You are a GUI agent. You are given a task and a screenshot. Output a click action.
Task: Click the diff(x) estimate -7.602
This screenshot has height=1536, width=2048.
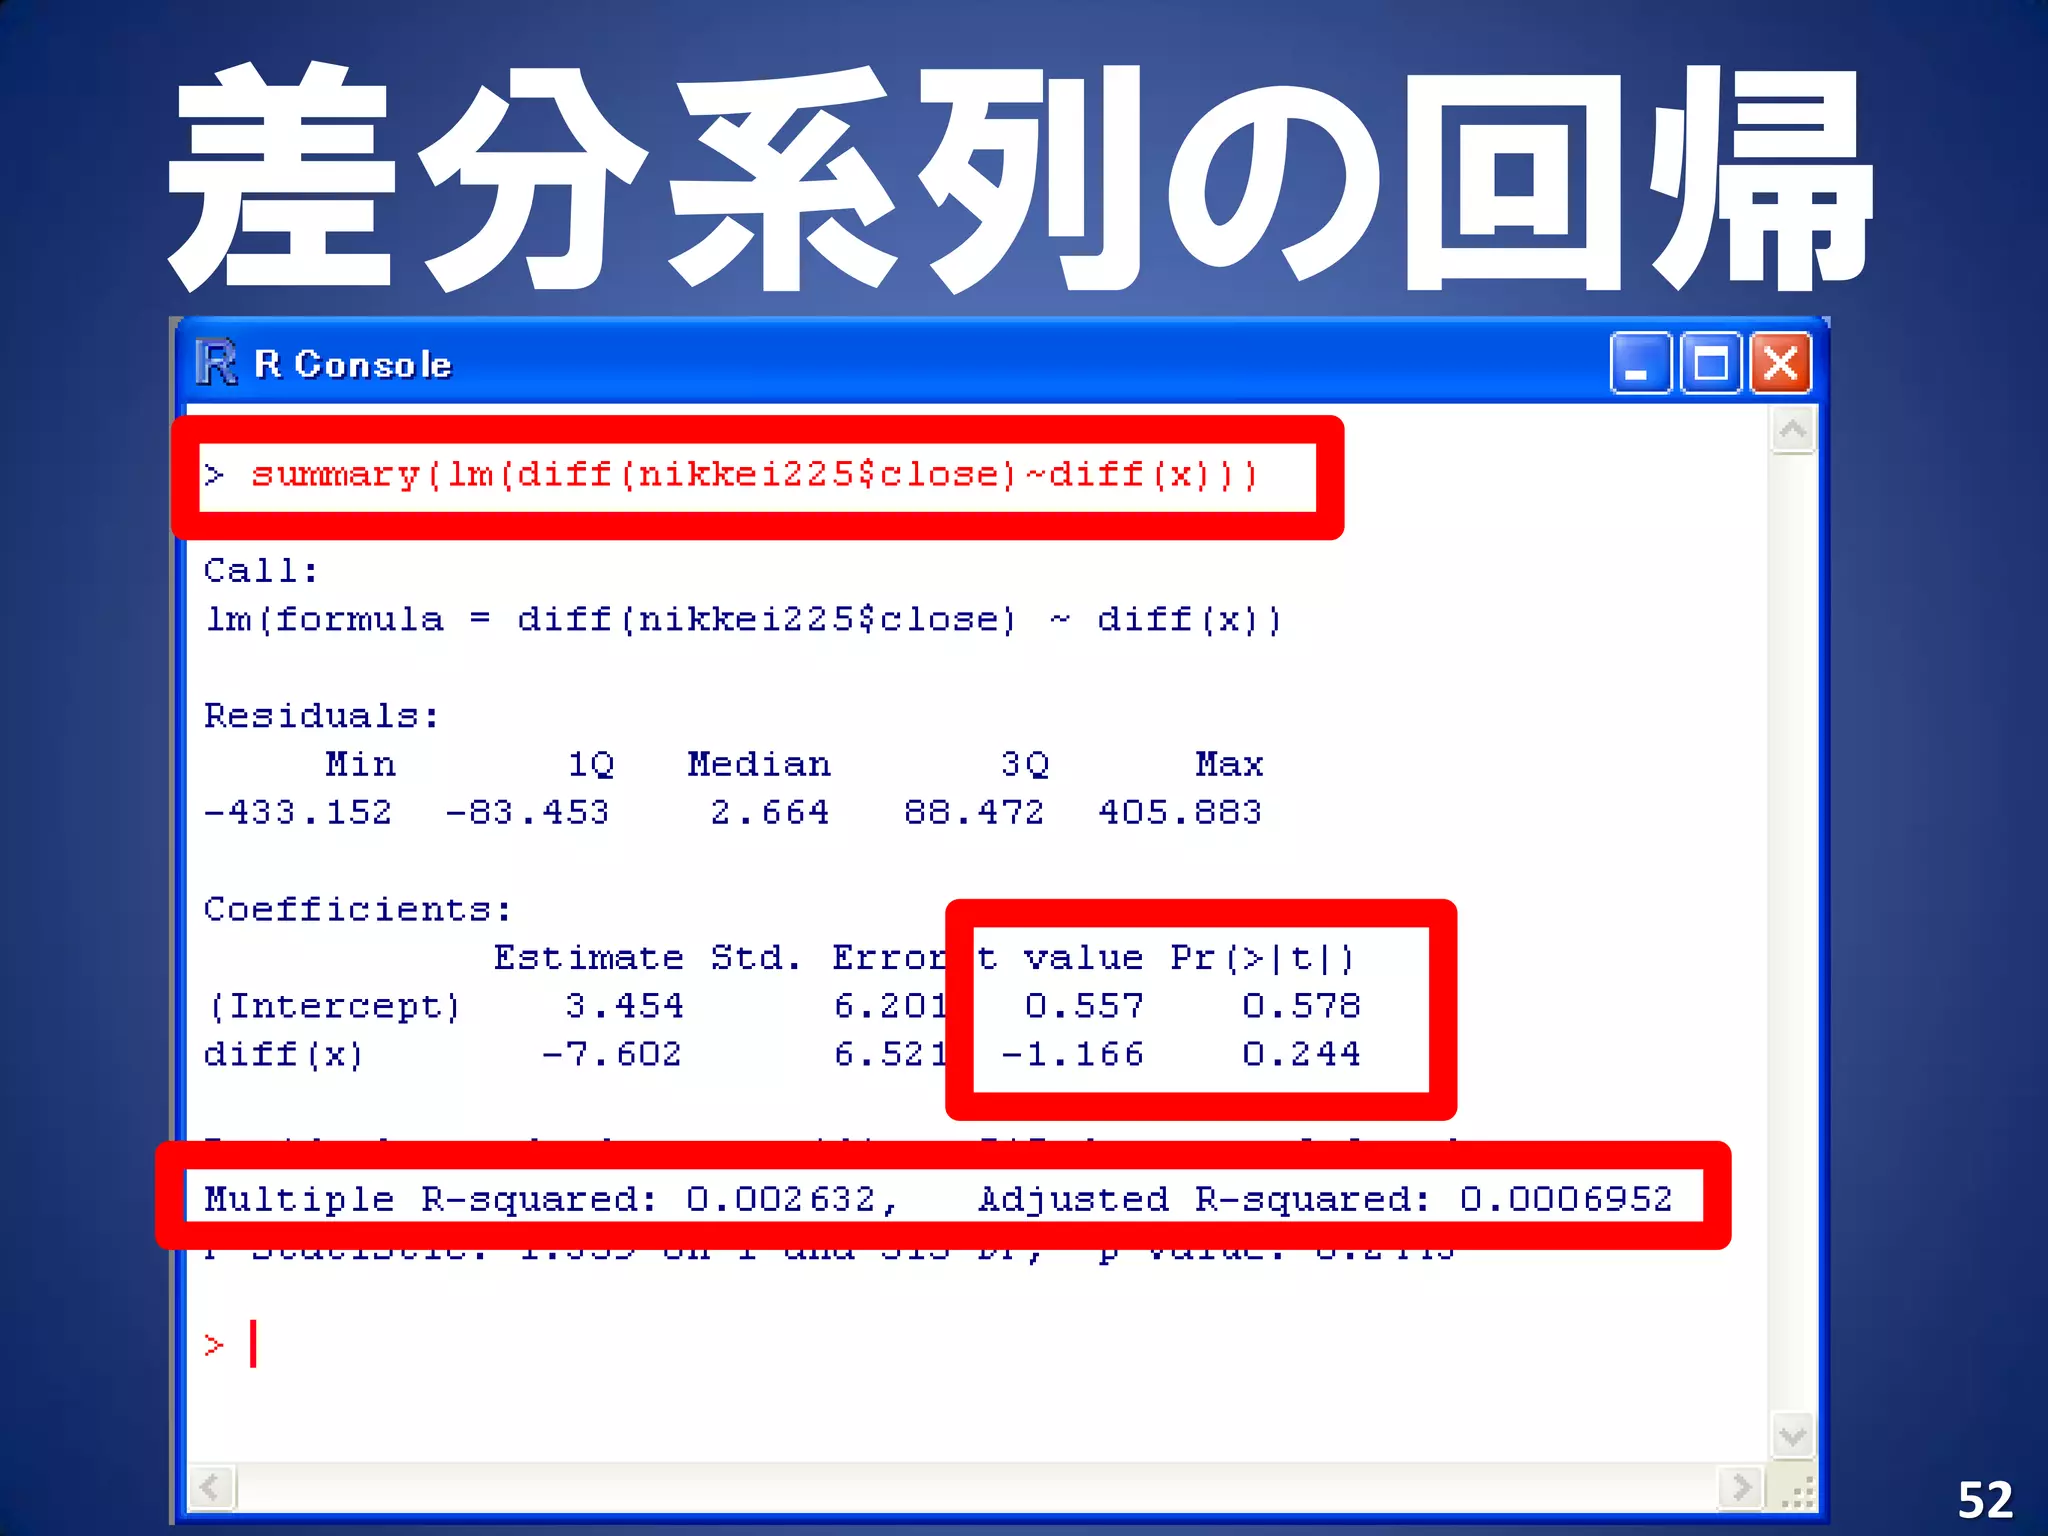coord(611,1055)
